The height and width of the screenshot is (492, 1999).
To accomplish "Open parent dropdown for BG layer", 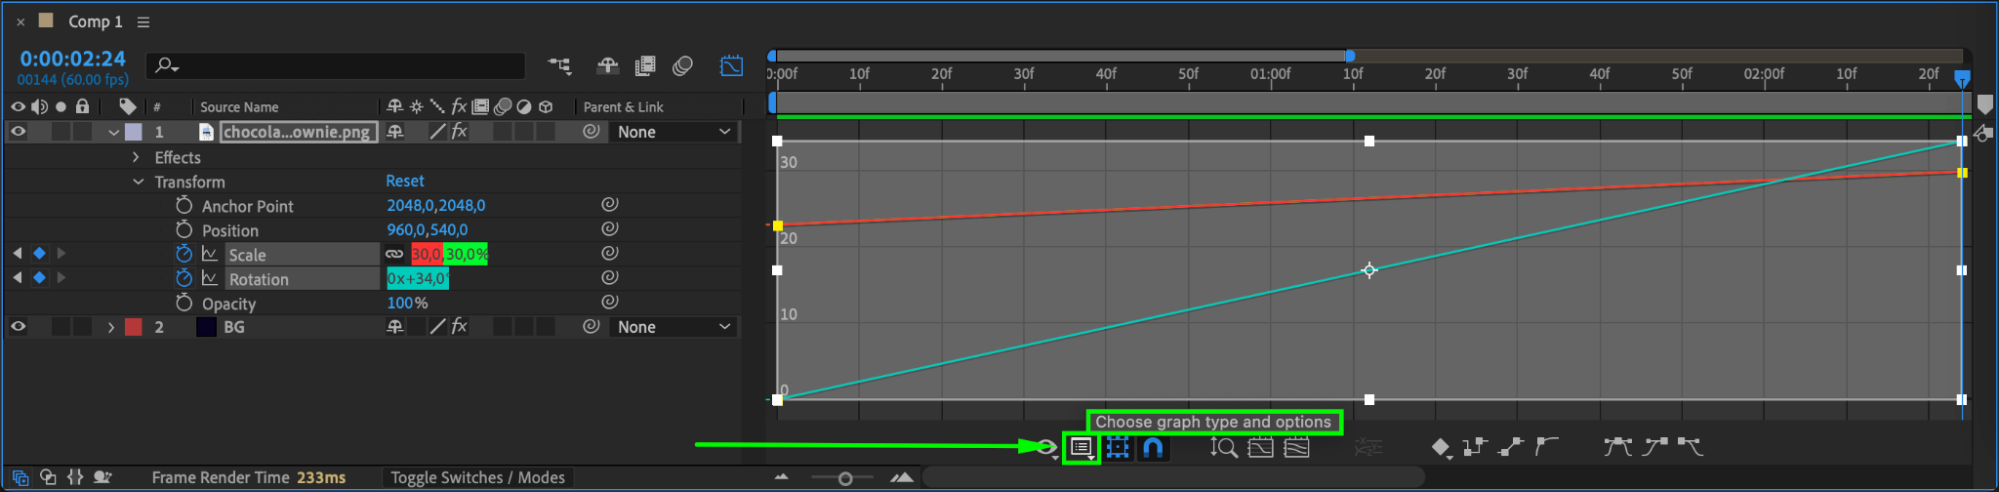I will (673, 327).
